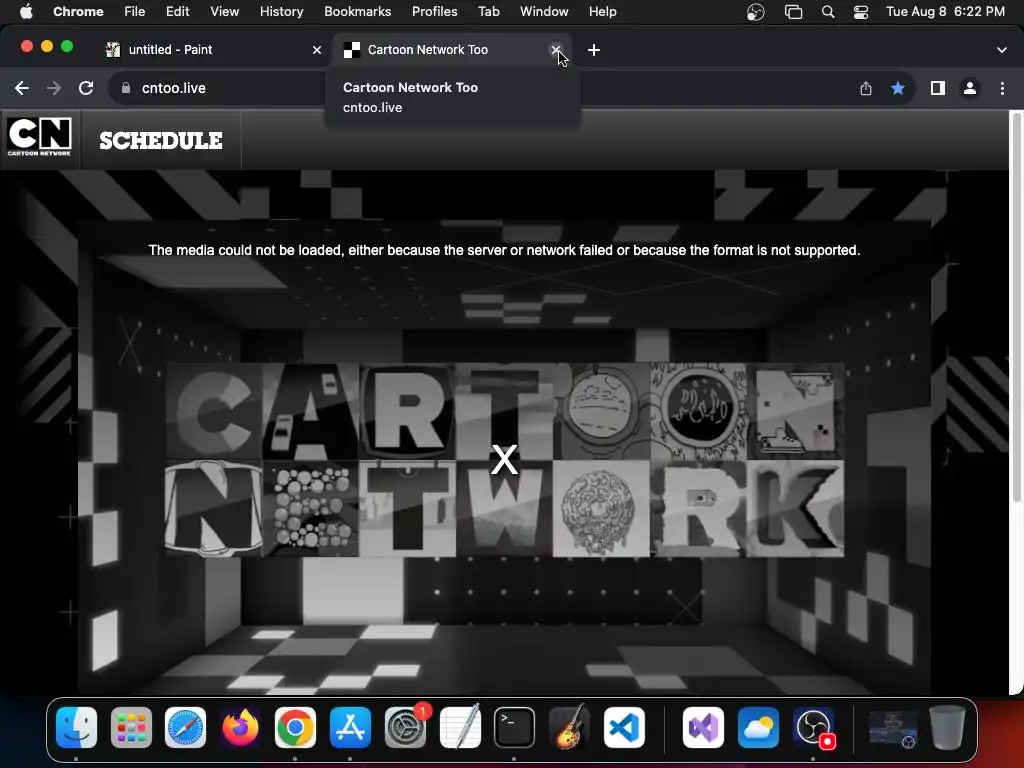
Task: Launch Safari from the Dock
Action: coord(185,728)
